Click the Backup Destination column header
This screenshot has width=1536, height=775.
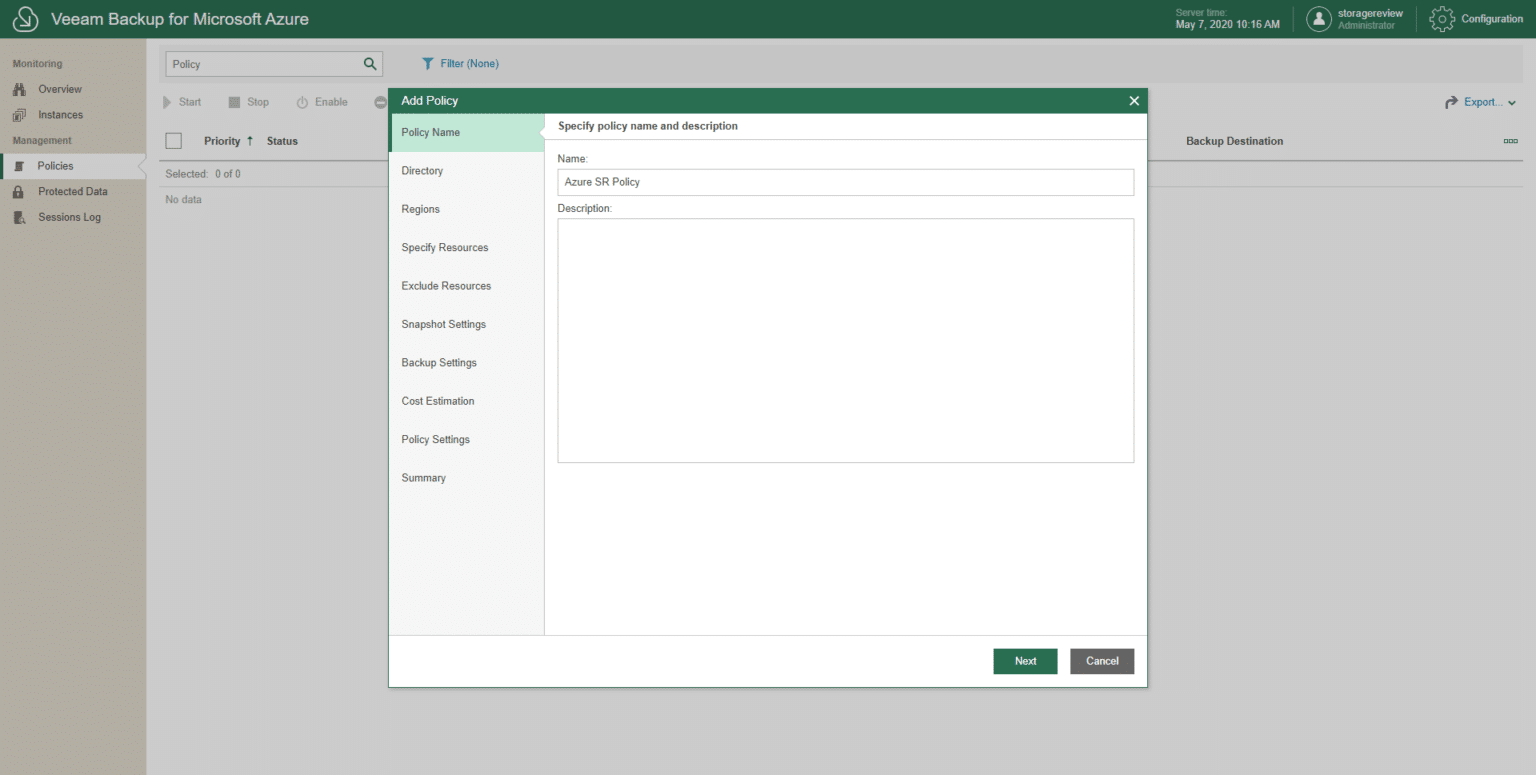pos(1234,141)
